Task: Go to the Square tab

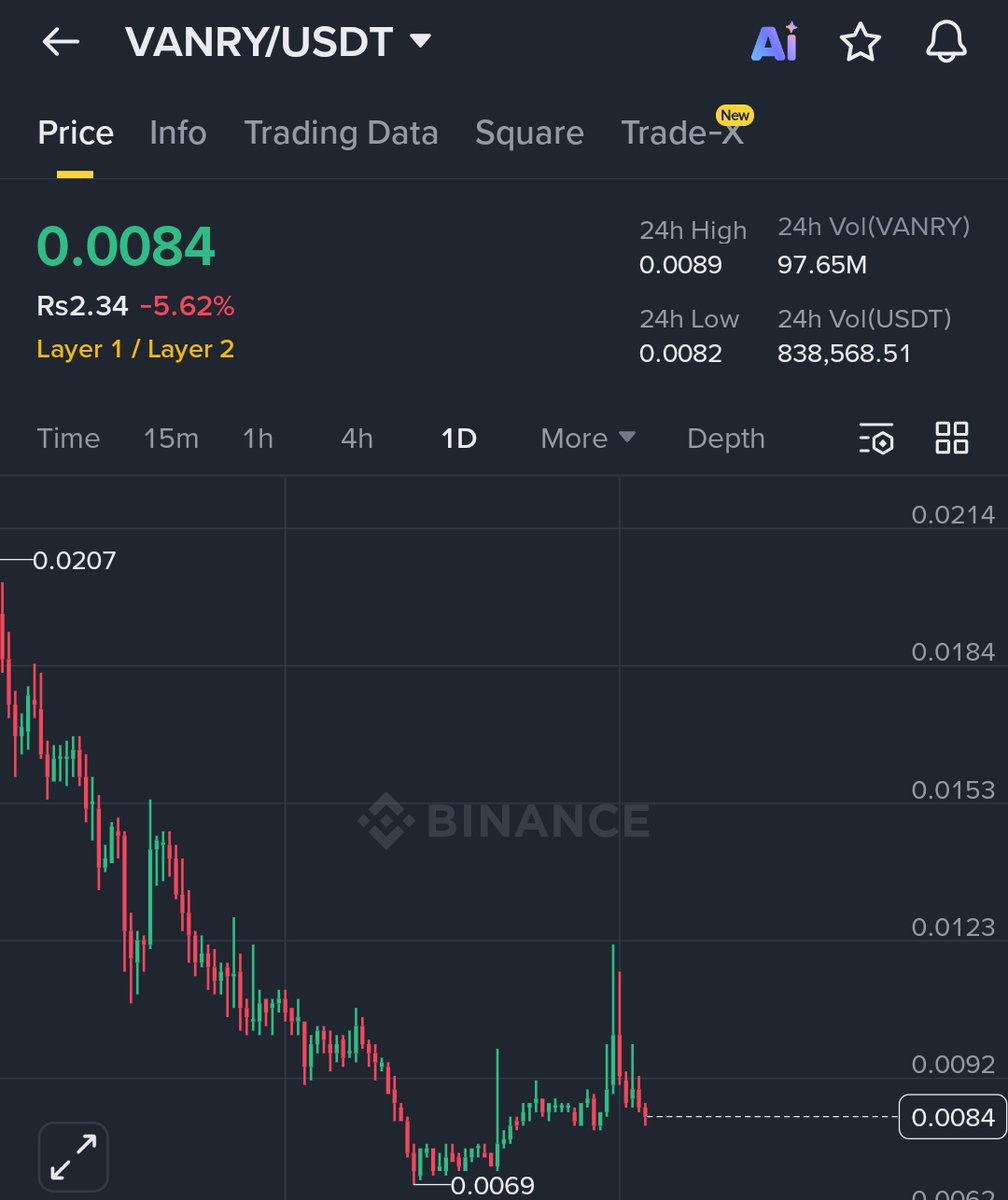Action: [529, 133]
